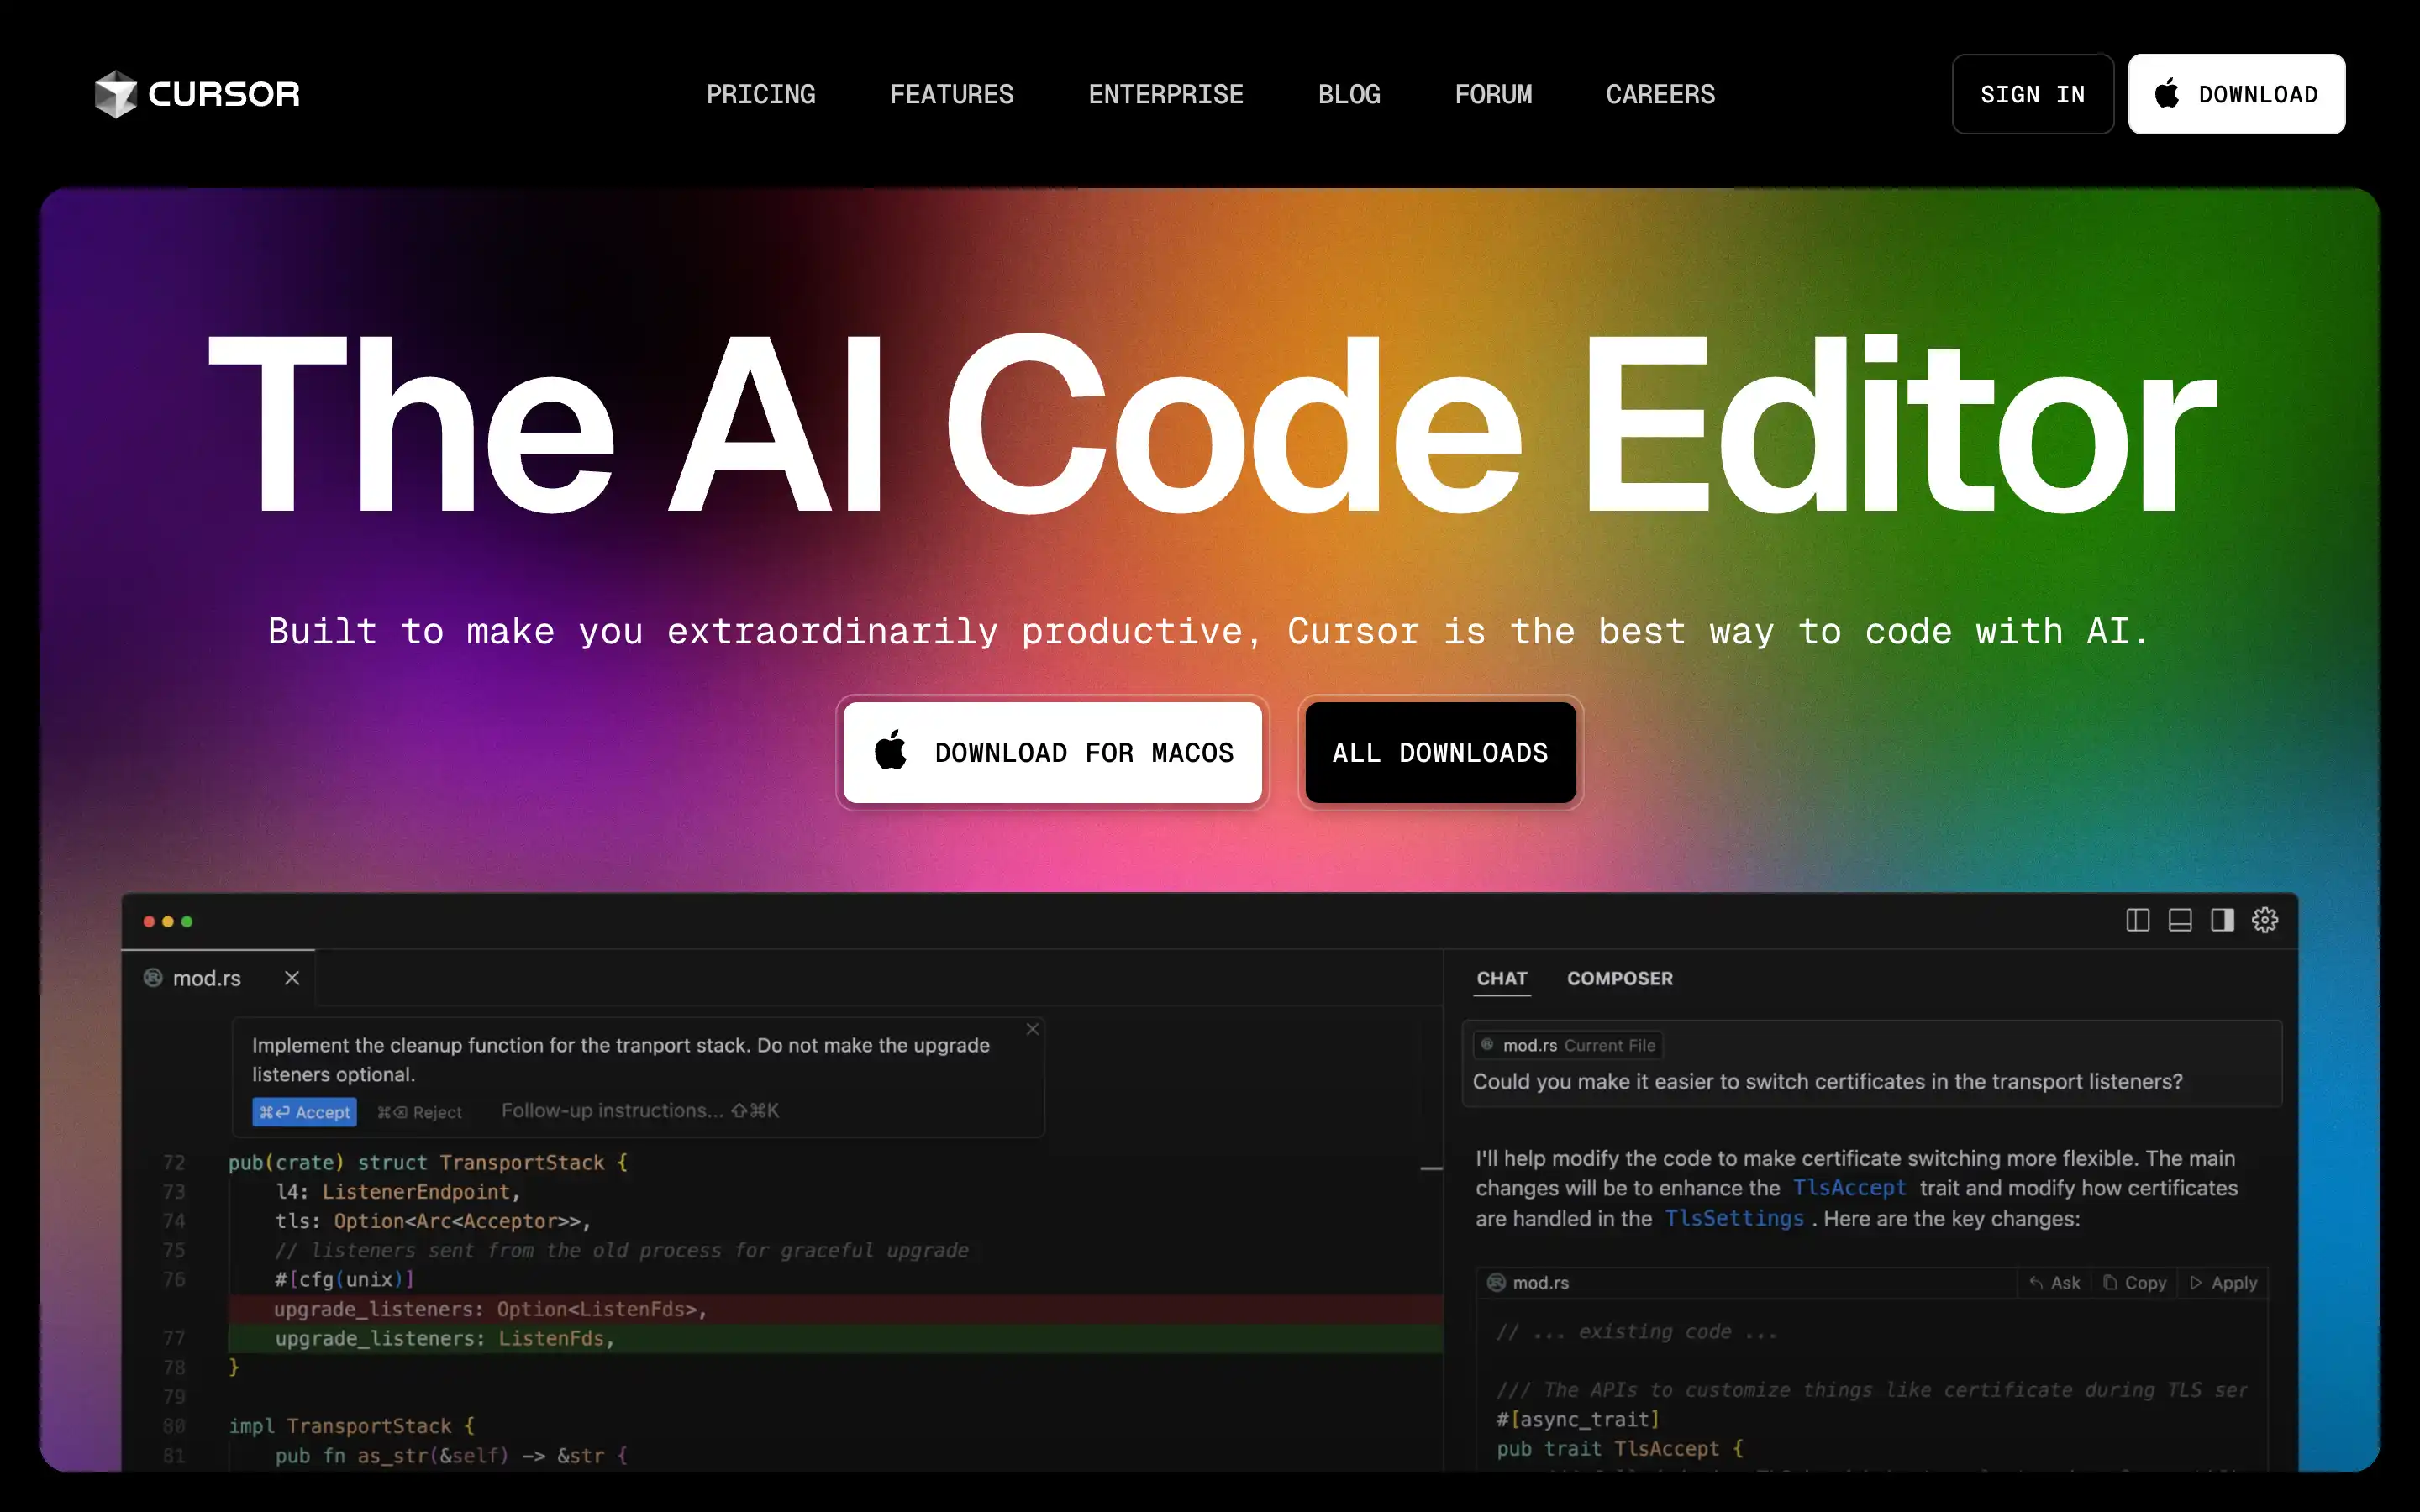This screenshot has height=1512, width=2420.
Task: Click the 'impl TransportStack {' line
Action: click(x=352, y=1426)
